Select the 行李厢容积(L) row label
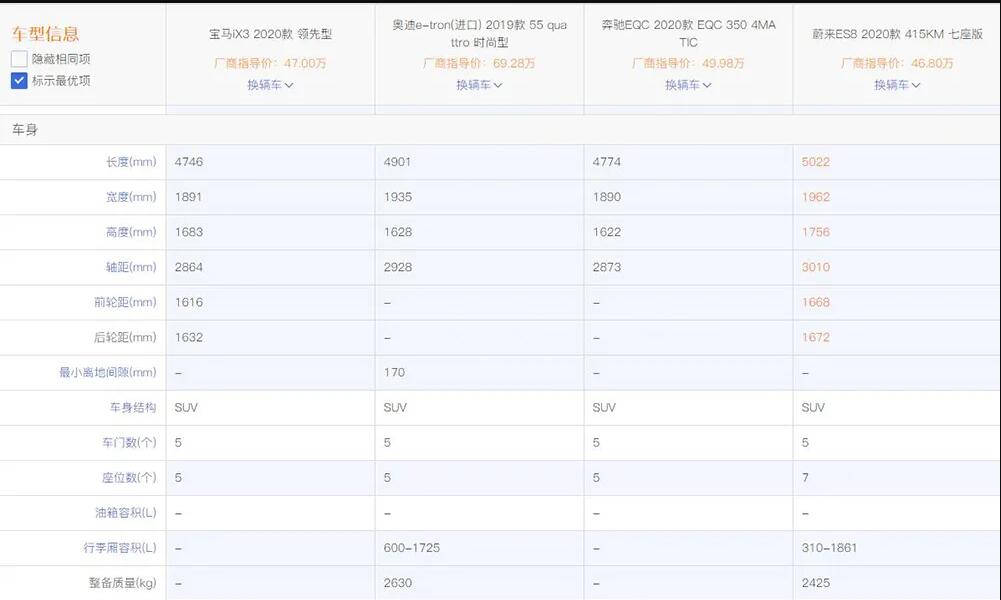 pyautogui.click(x=120, y=548)
